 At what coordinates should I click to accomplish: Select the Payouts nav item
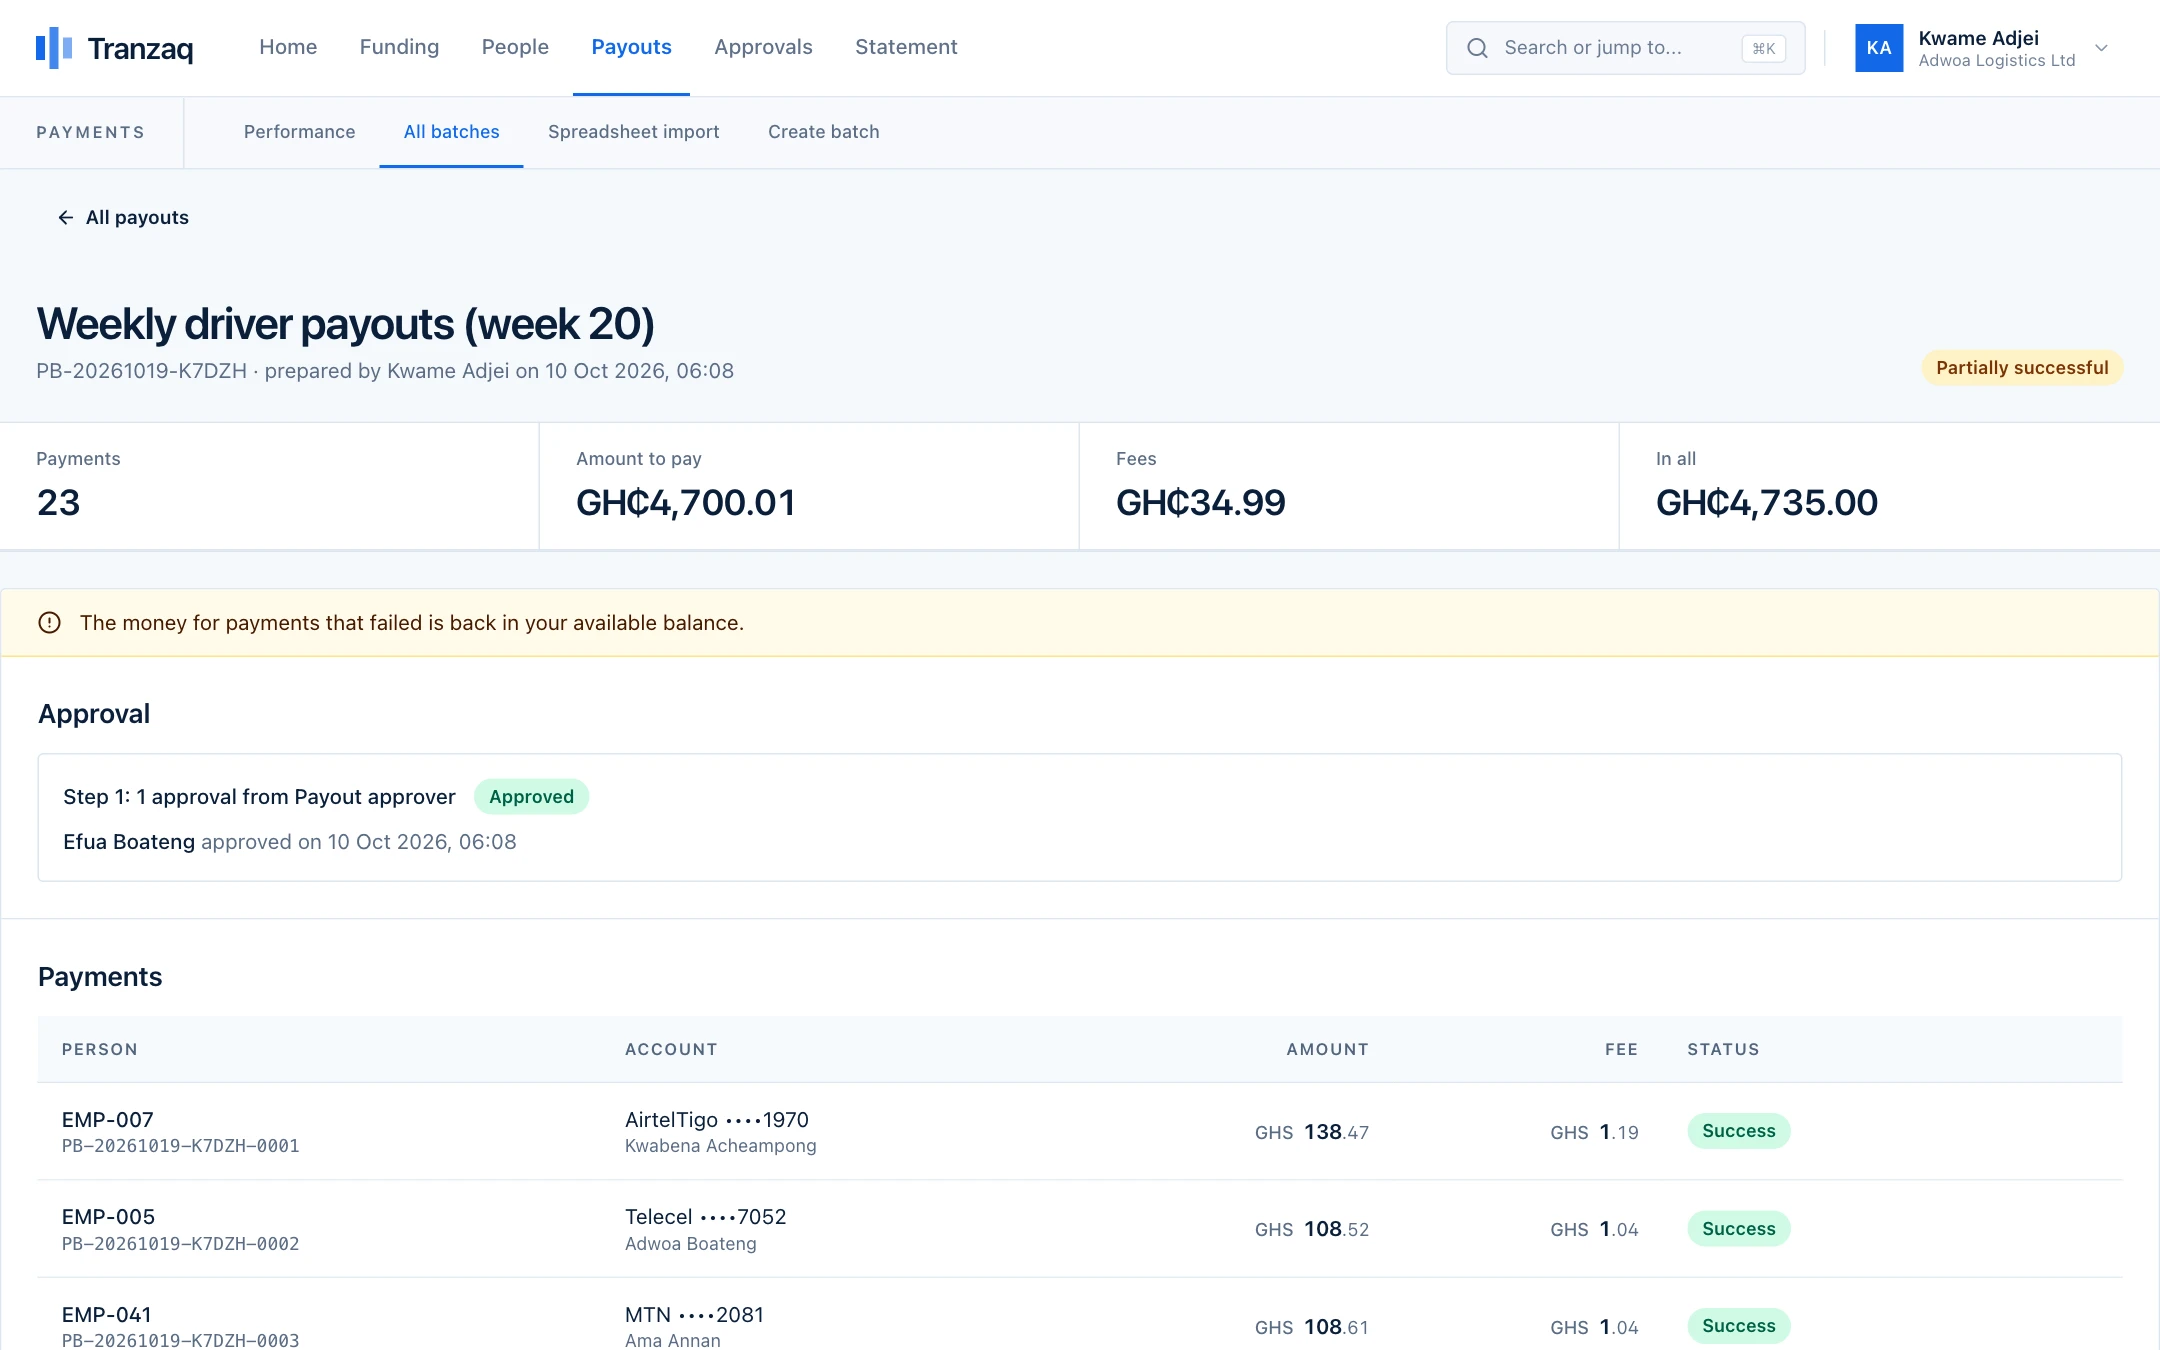click(x=631, y=47)
